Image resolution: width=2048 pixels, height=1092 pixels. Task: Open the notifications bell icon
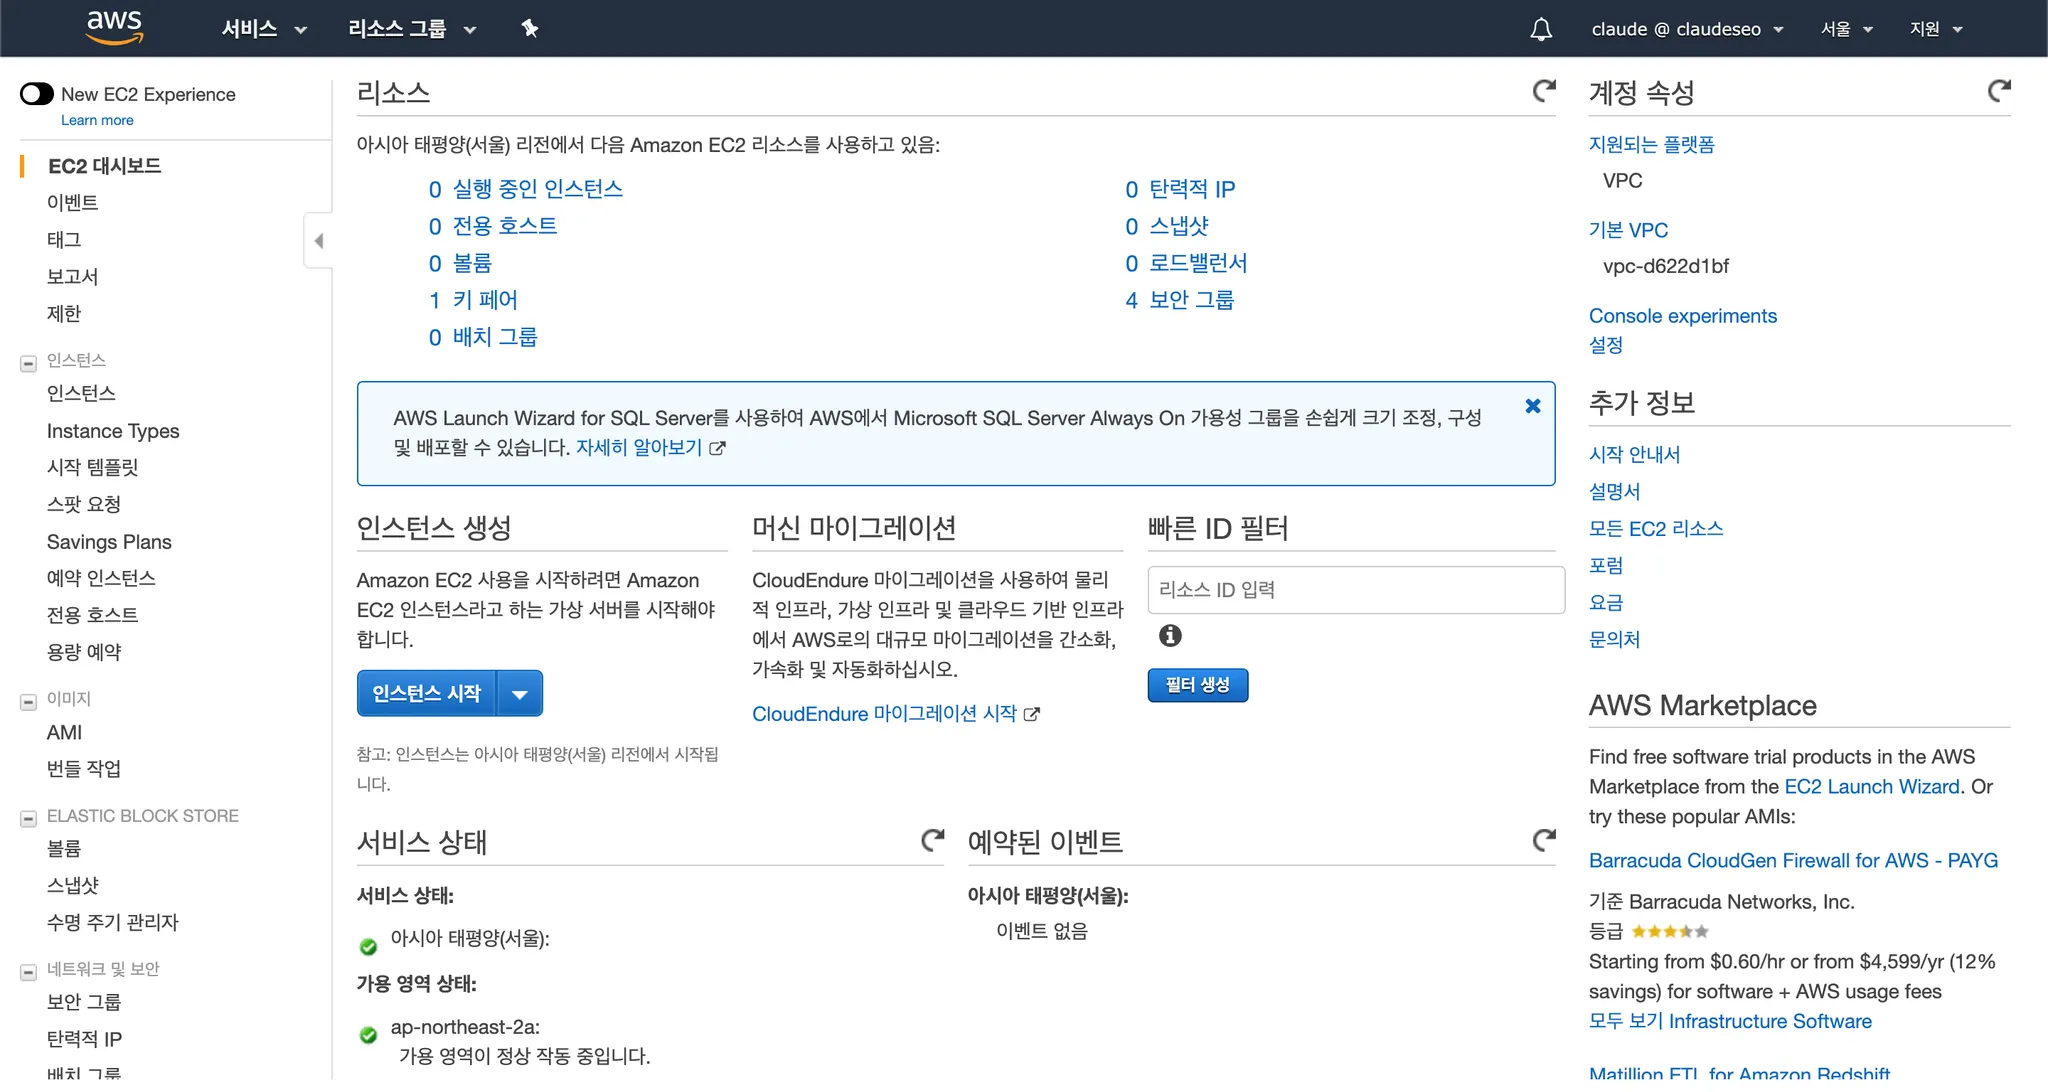[1541, 29]
